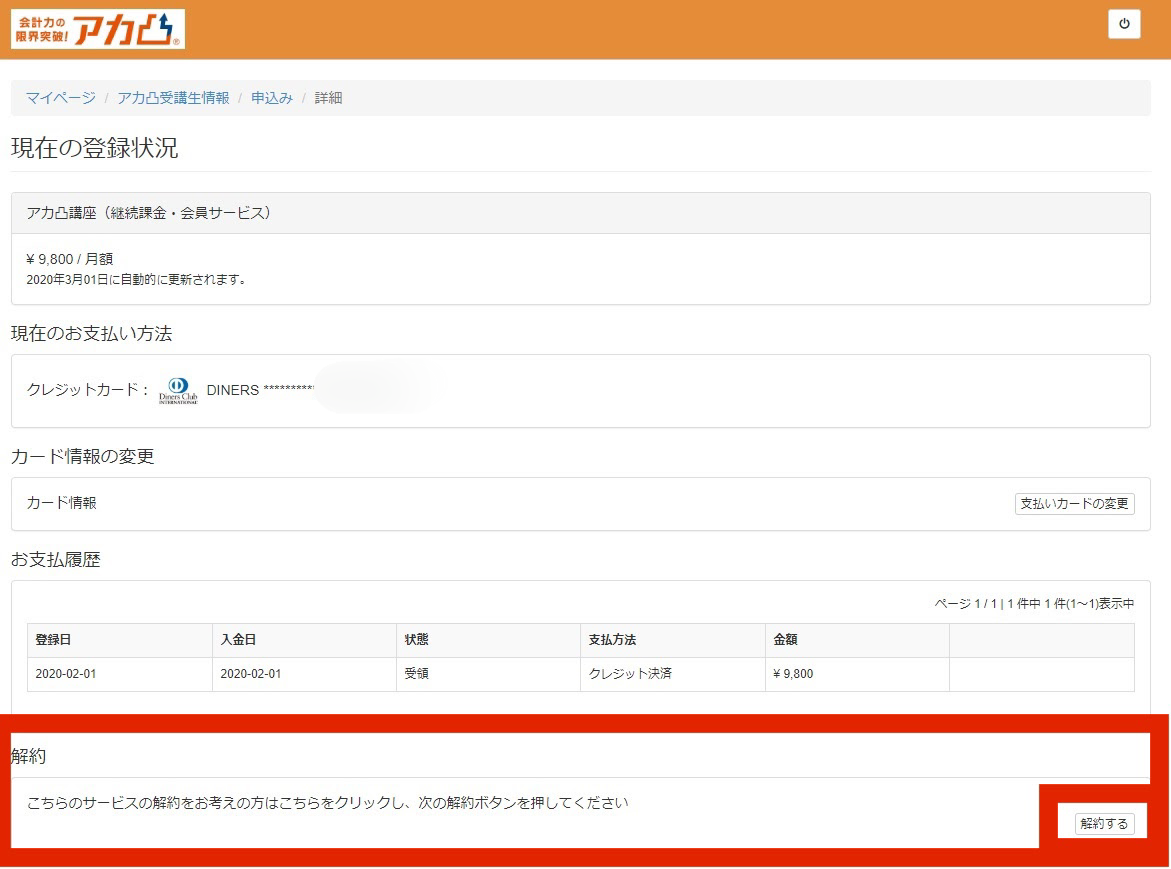Click the 受領 status cell
The width and height of the screenshot is (1171, 869).
(x=416, y=673)
